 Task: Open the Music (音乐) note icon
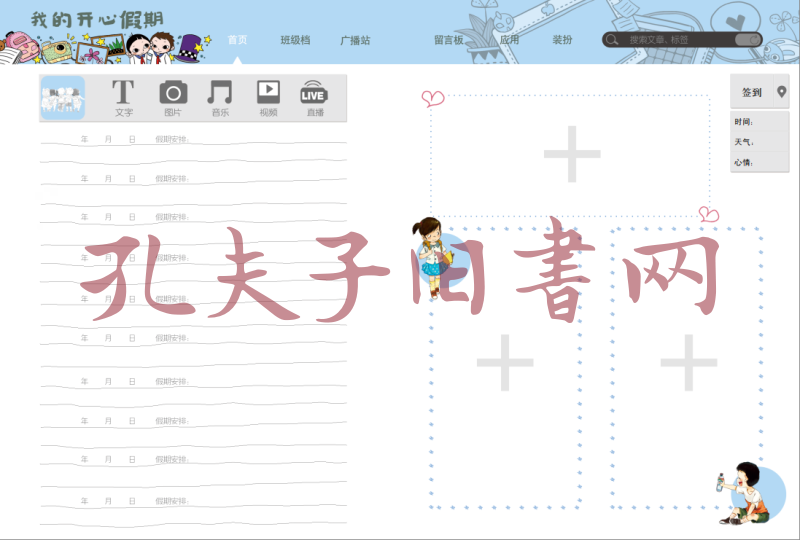tap(220, 97)
